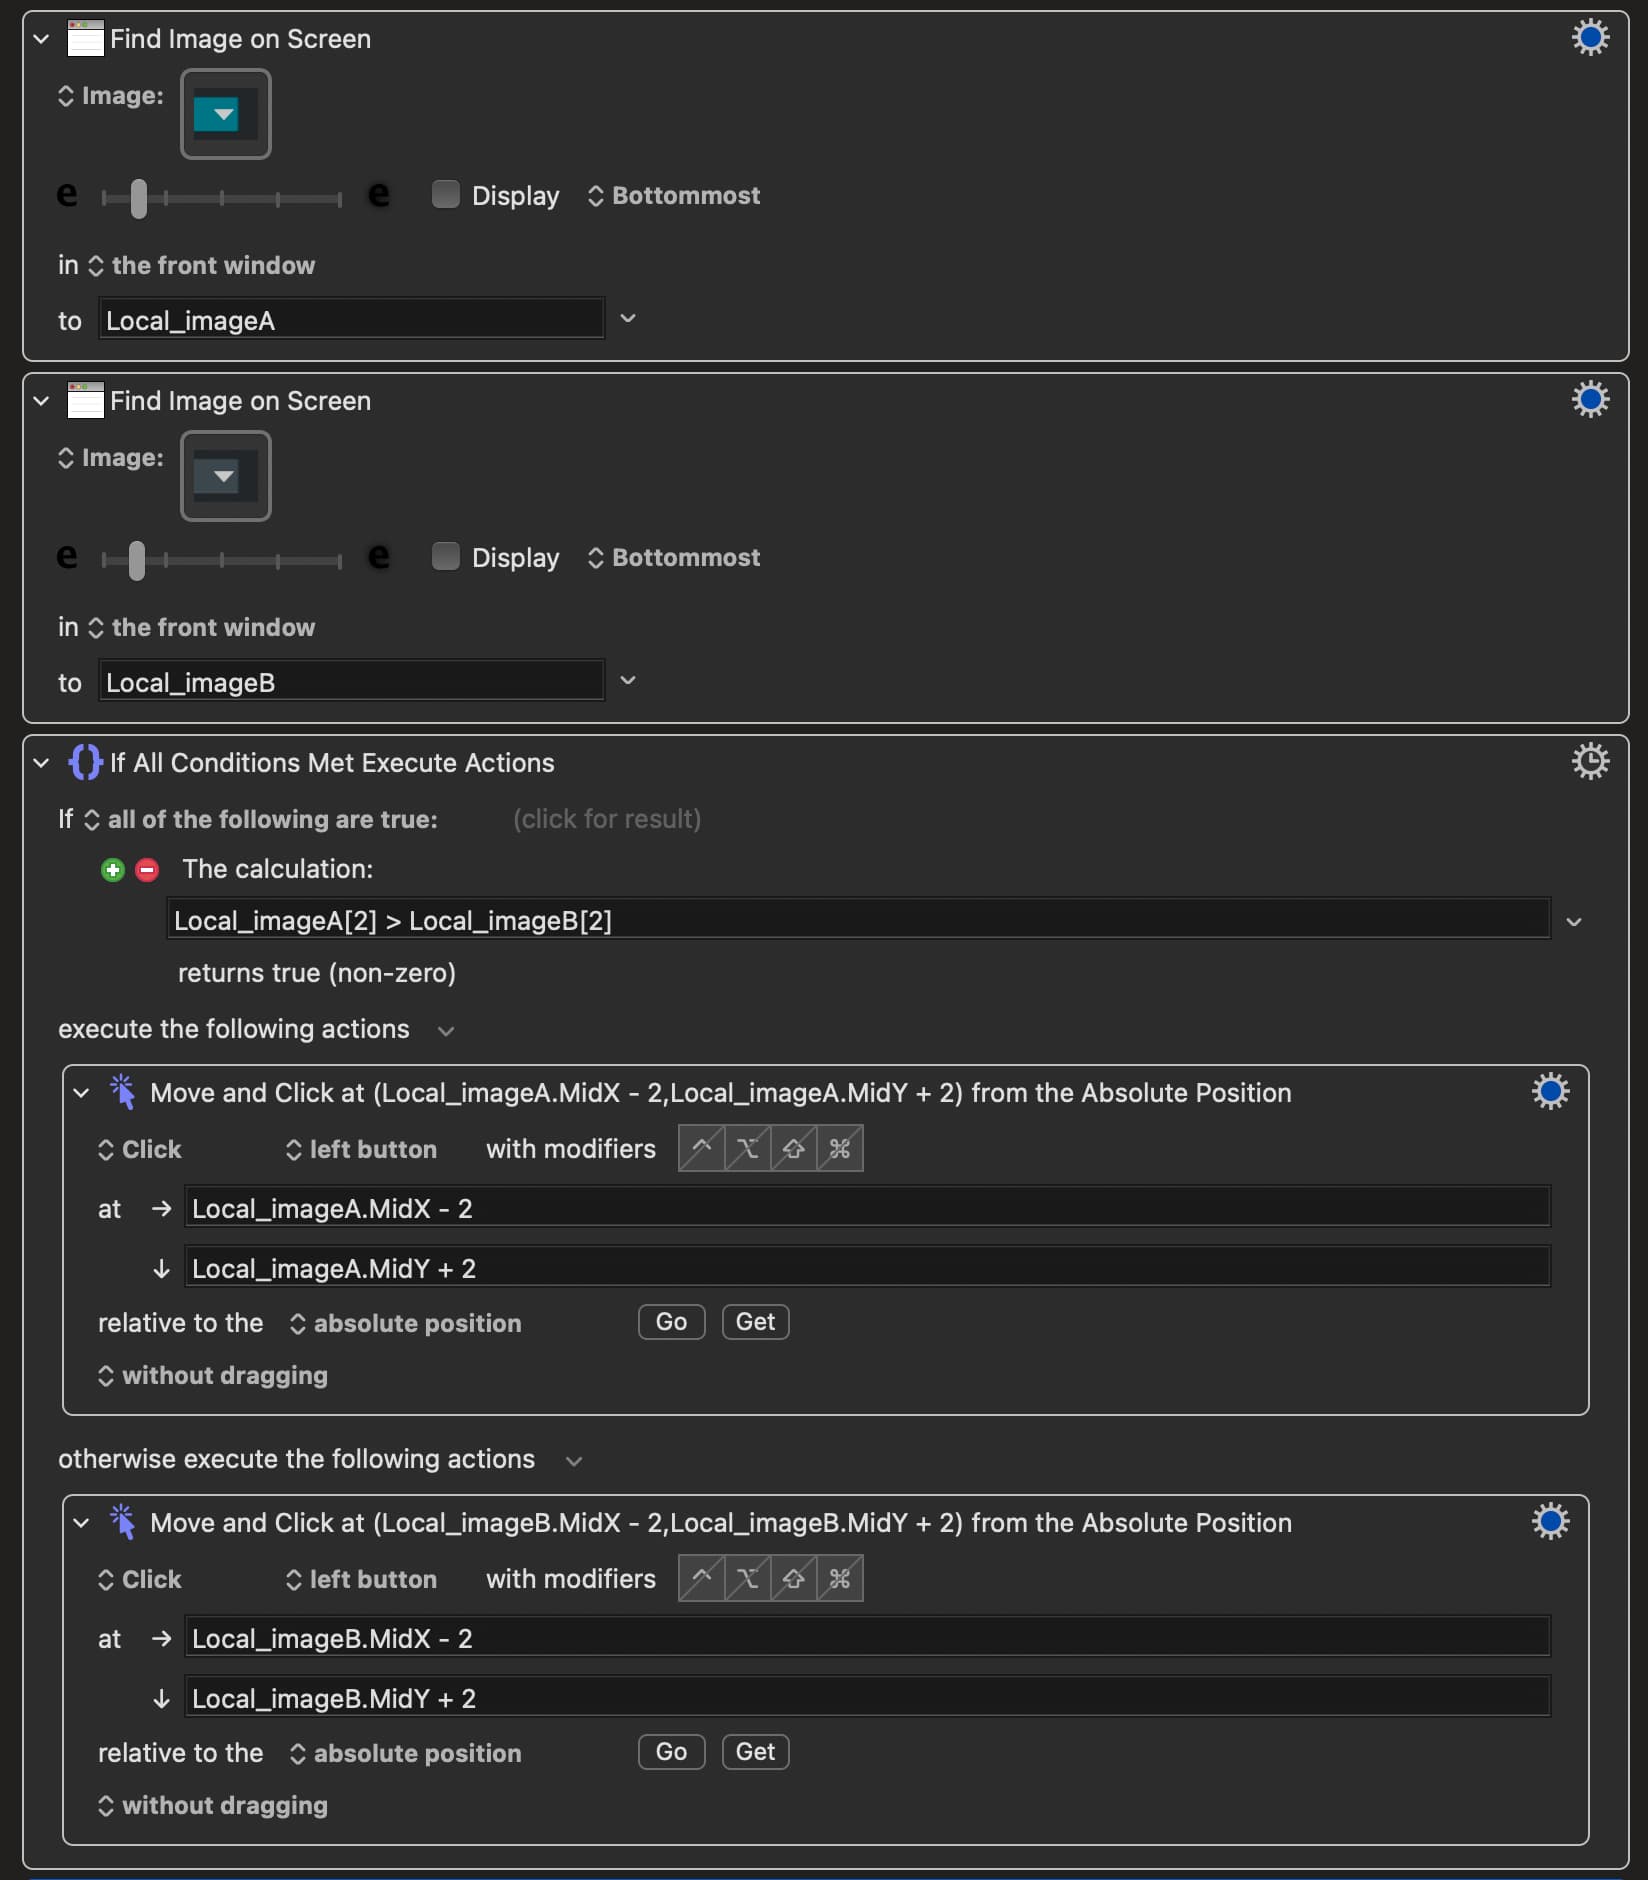Viewport: 1648px width, 1880px height.
Task: Open variable dropdown next to Local_imageB field
Action: point(628,681)
